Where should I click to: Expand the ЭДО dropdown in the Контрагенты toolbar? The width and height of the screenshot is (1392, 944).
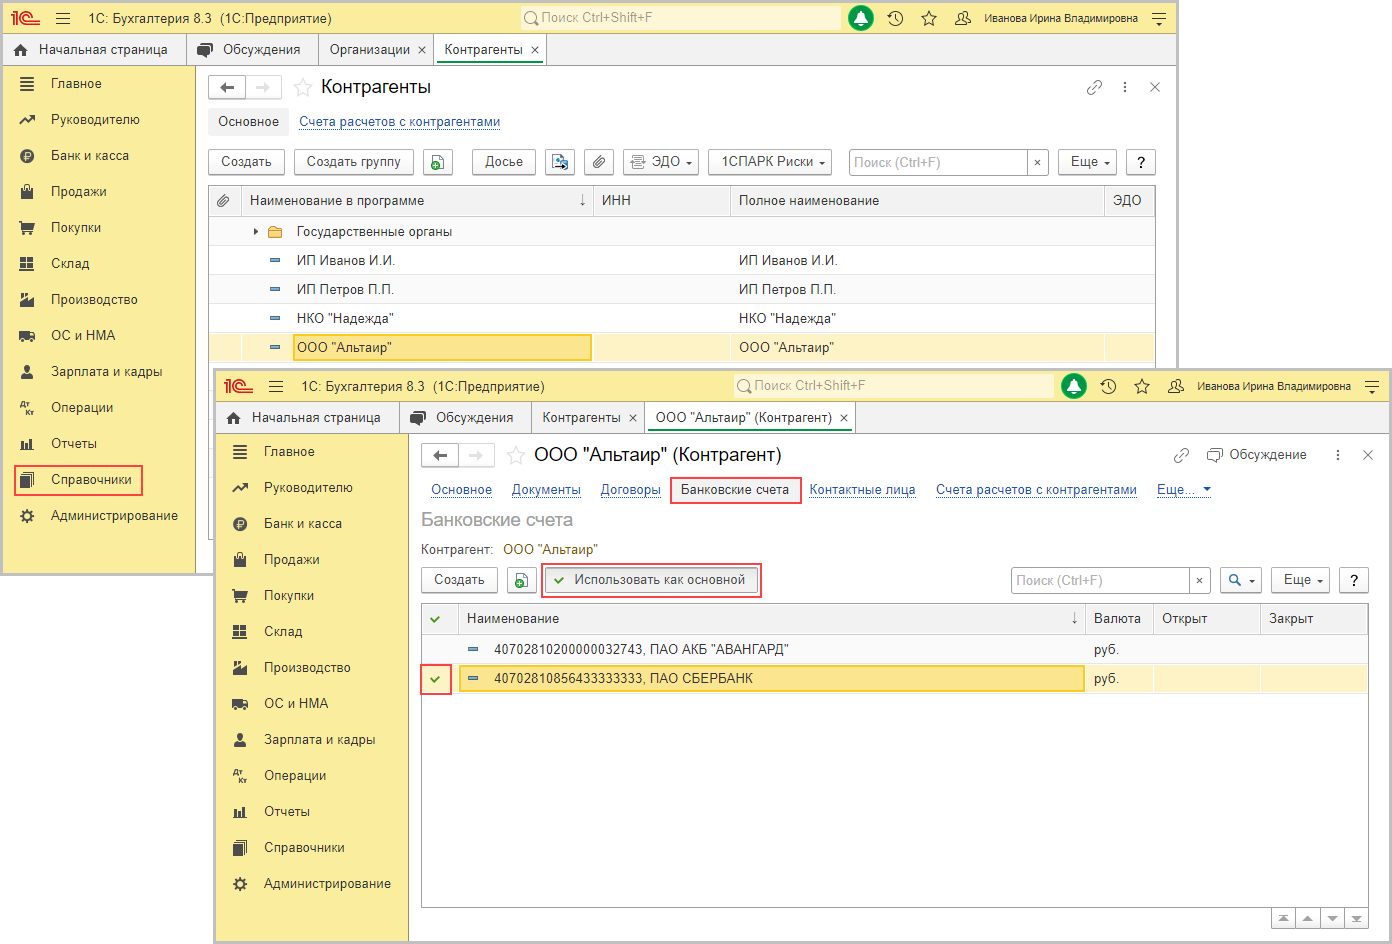click(x=661, y=162)
